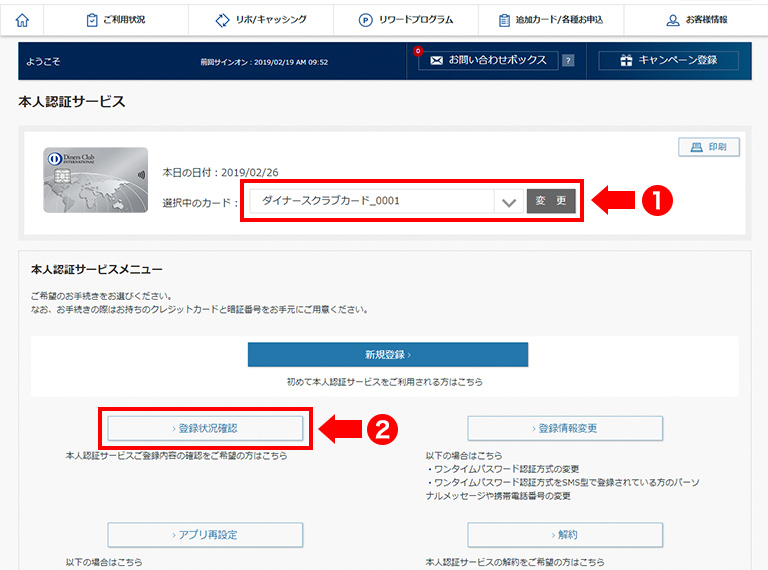The width and height of the screenshot is (768, 570).
Task: Click the 解約 button
Action: (x=565, y=534)
